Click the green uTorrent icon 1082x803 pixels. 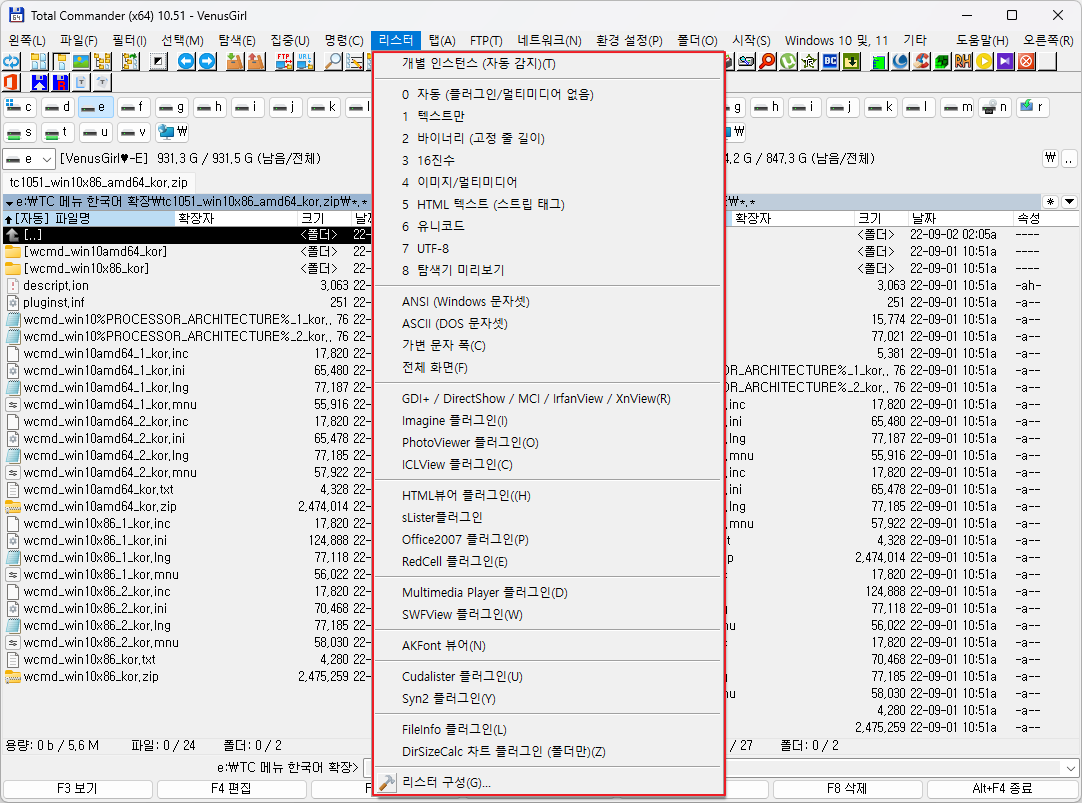tap(789, 61)
